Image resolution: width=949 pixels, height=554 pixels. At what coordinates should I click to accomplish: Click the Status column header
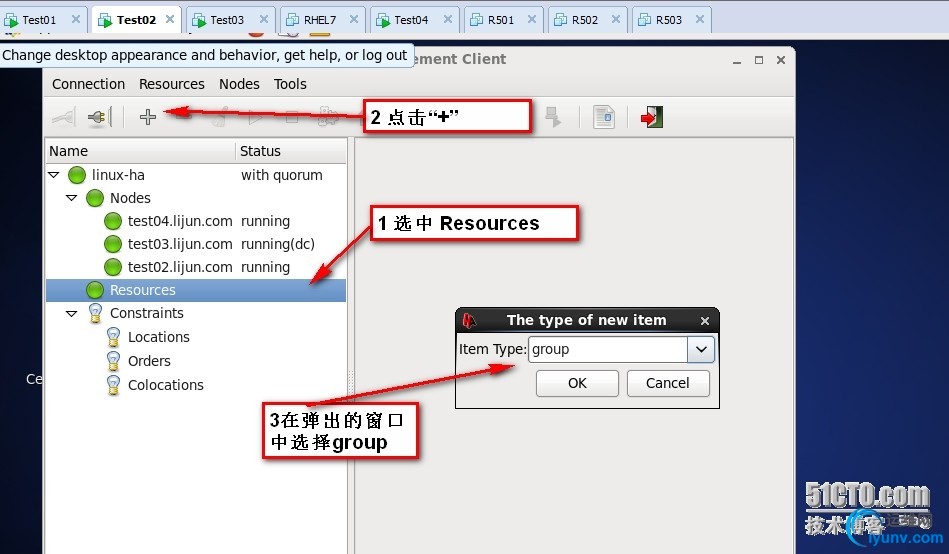[291, 151]
